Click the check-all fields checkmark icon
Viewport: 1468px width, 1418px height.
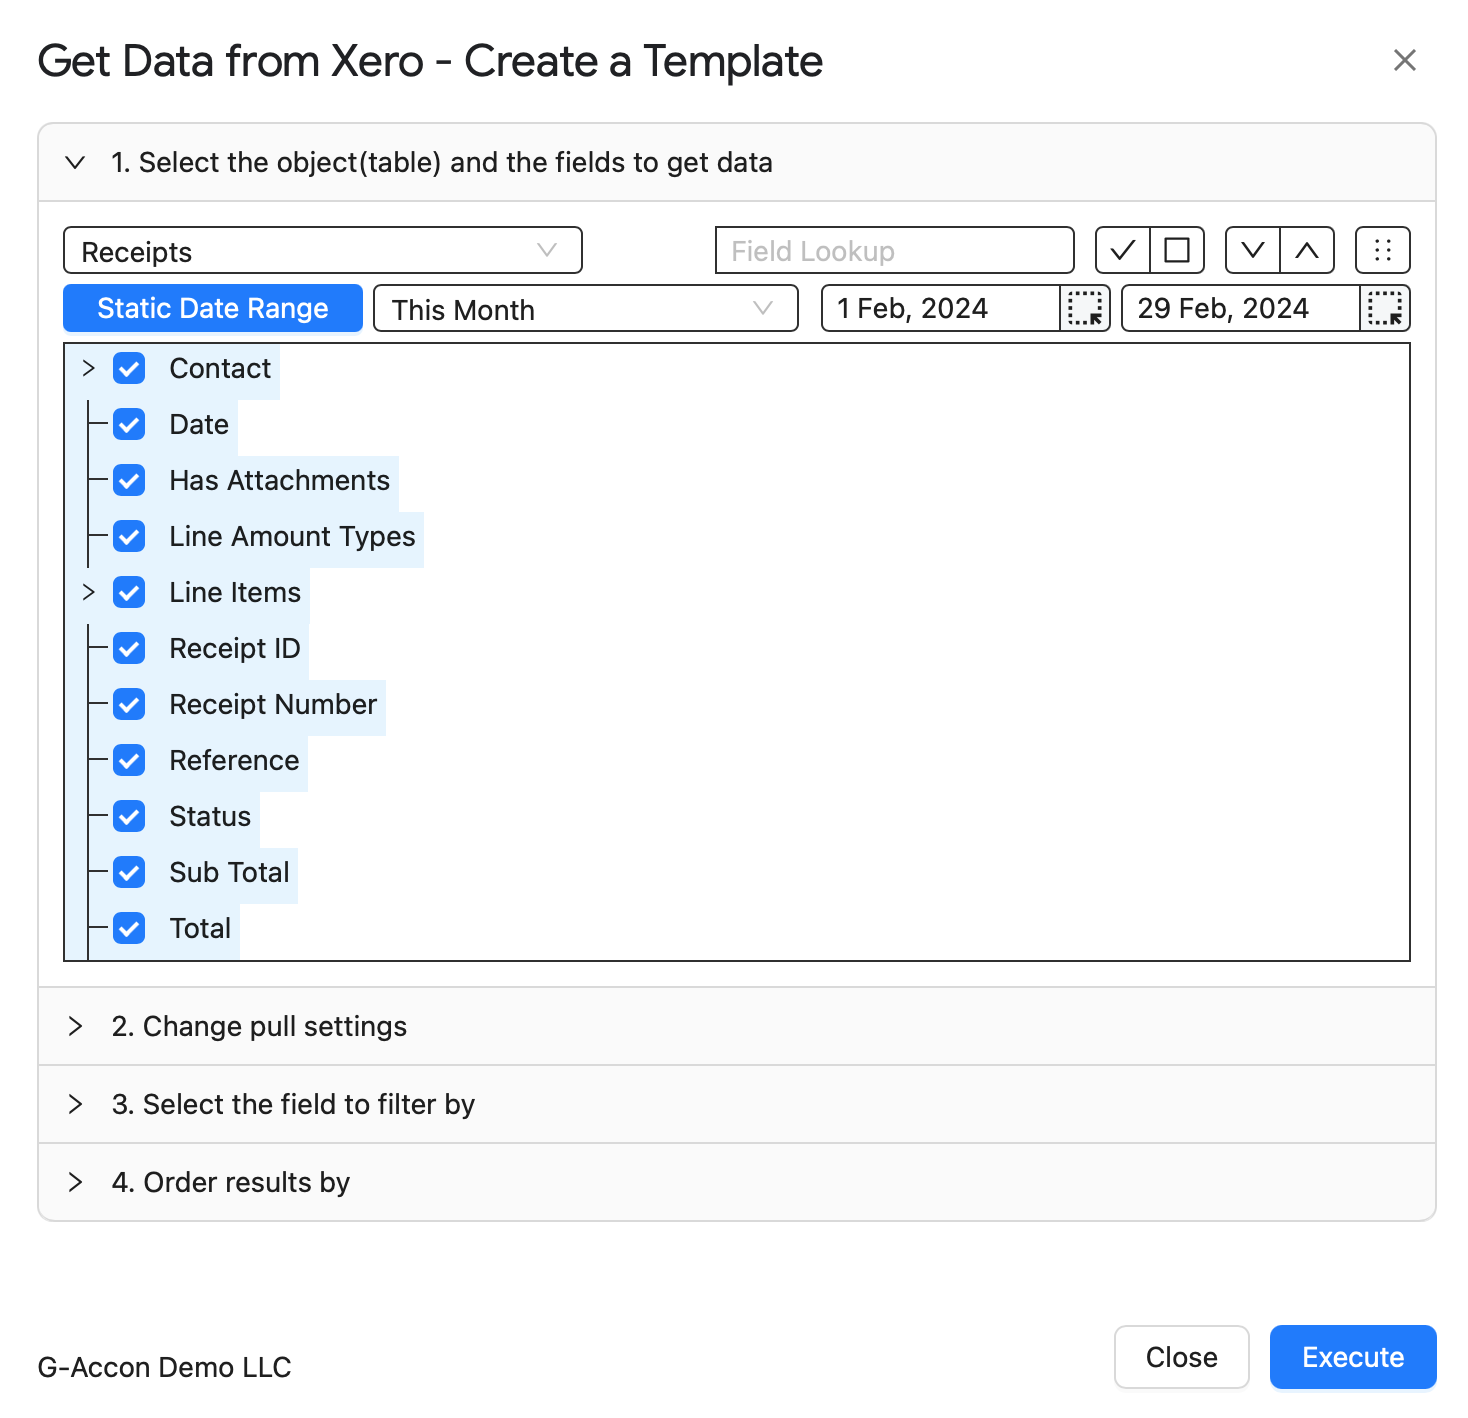[x=1123, y=250]
